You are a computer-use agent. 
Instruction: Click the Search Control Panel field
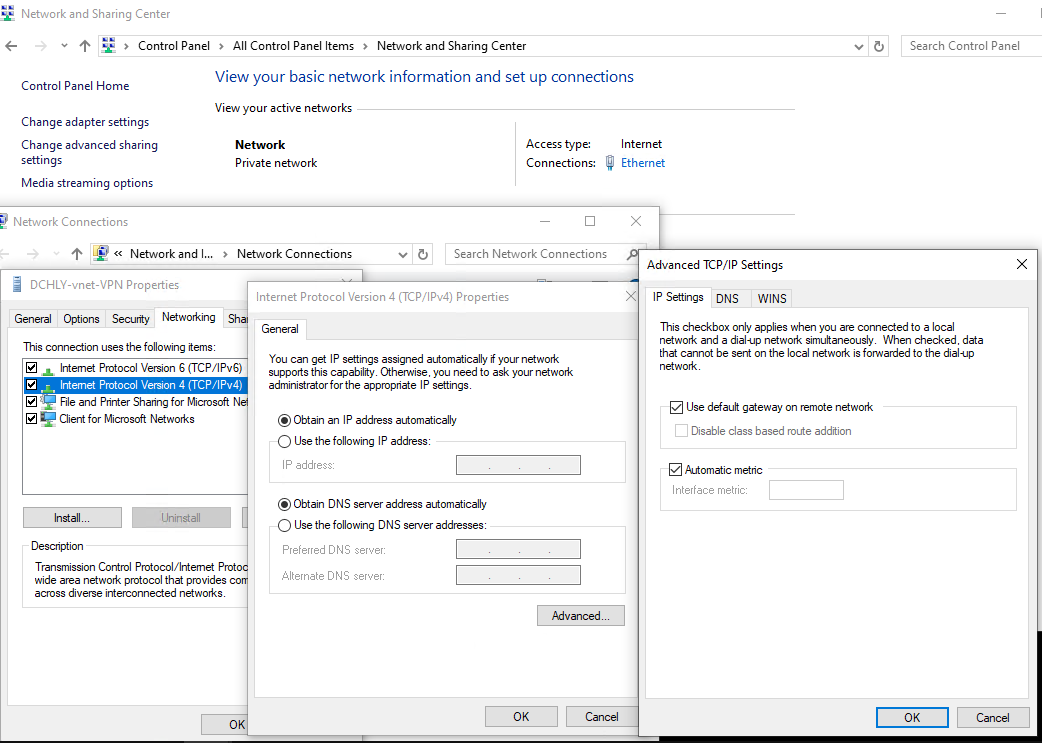point(972,46)
